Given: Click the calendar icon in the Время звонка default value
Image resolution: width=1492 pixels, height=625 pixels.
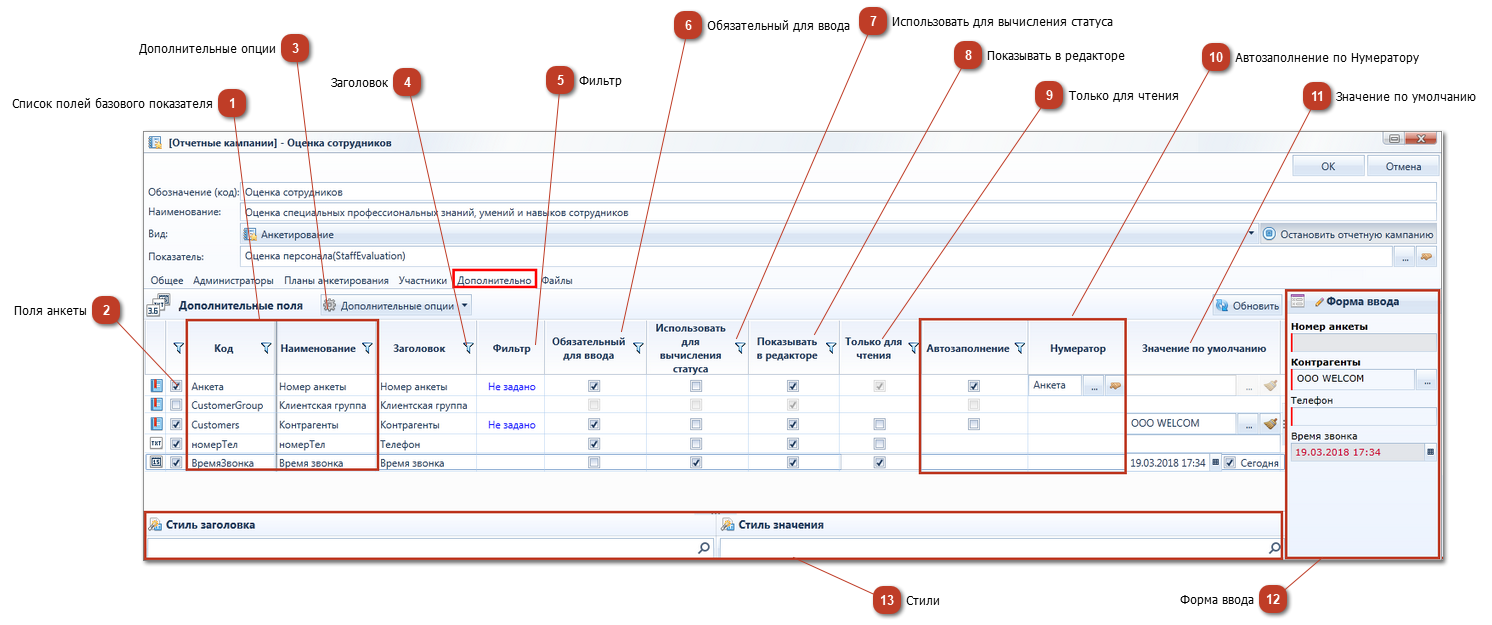Looking at the screenshot, I should pos(1215,463).
